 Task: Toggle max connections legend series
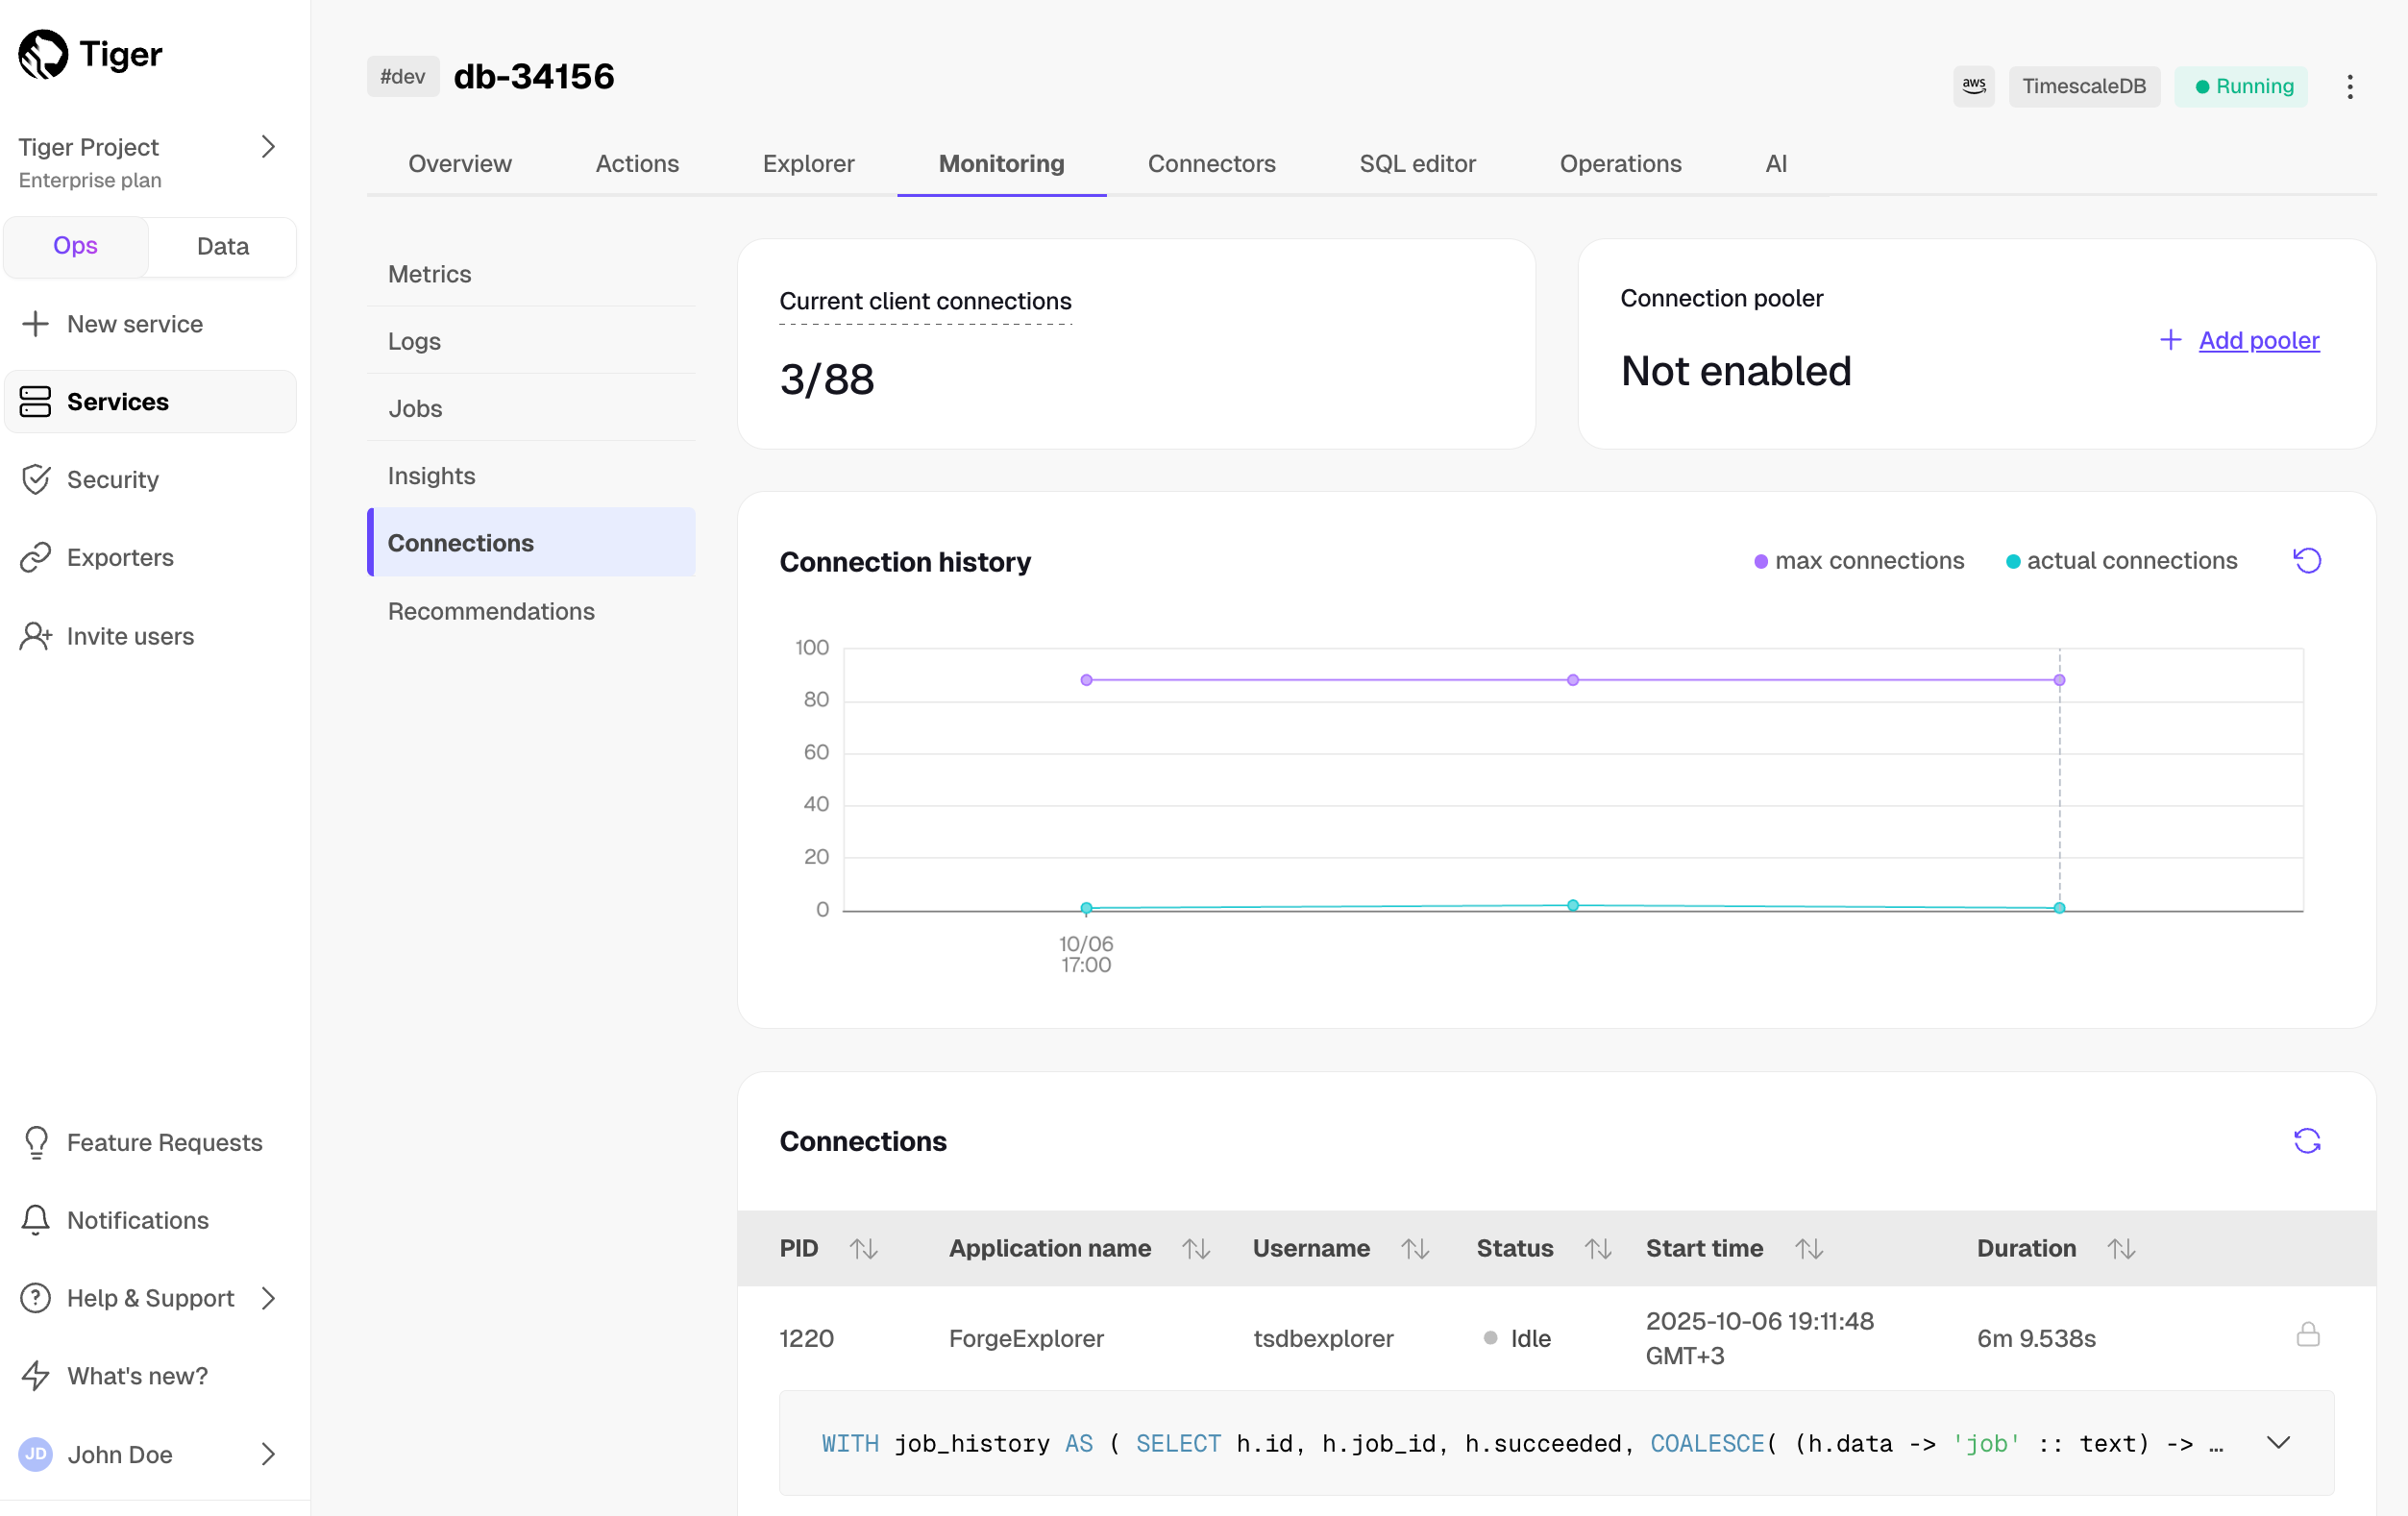[1858, 561]
